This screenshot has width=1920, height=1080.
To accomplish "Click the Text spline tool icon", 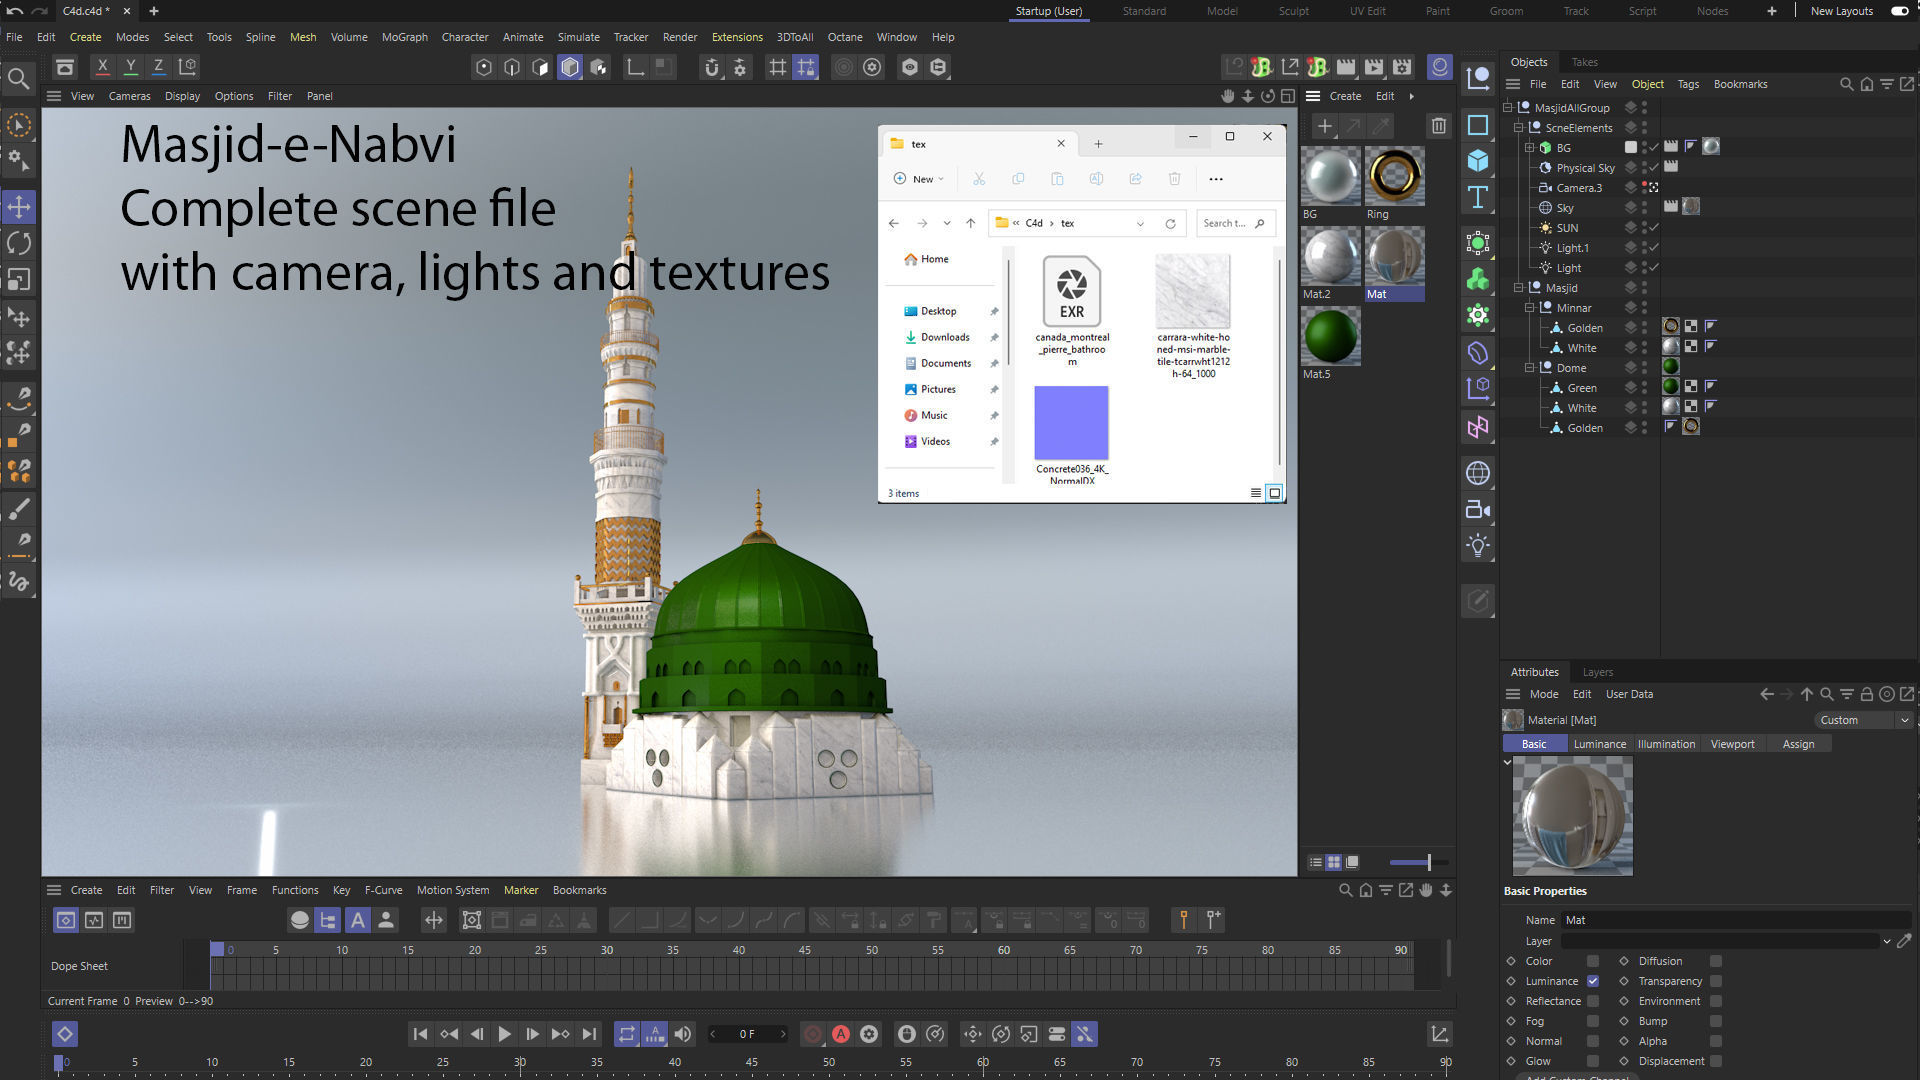I will click(1478, 197).
